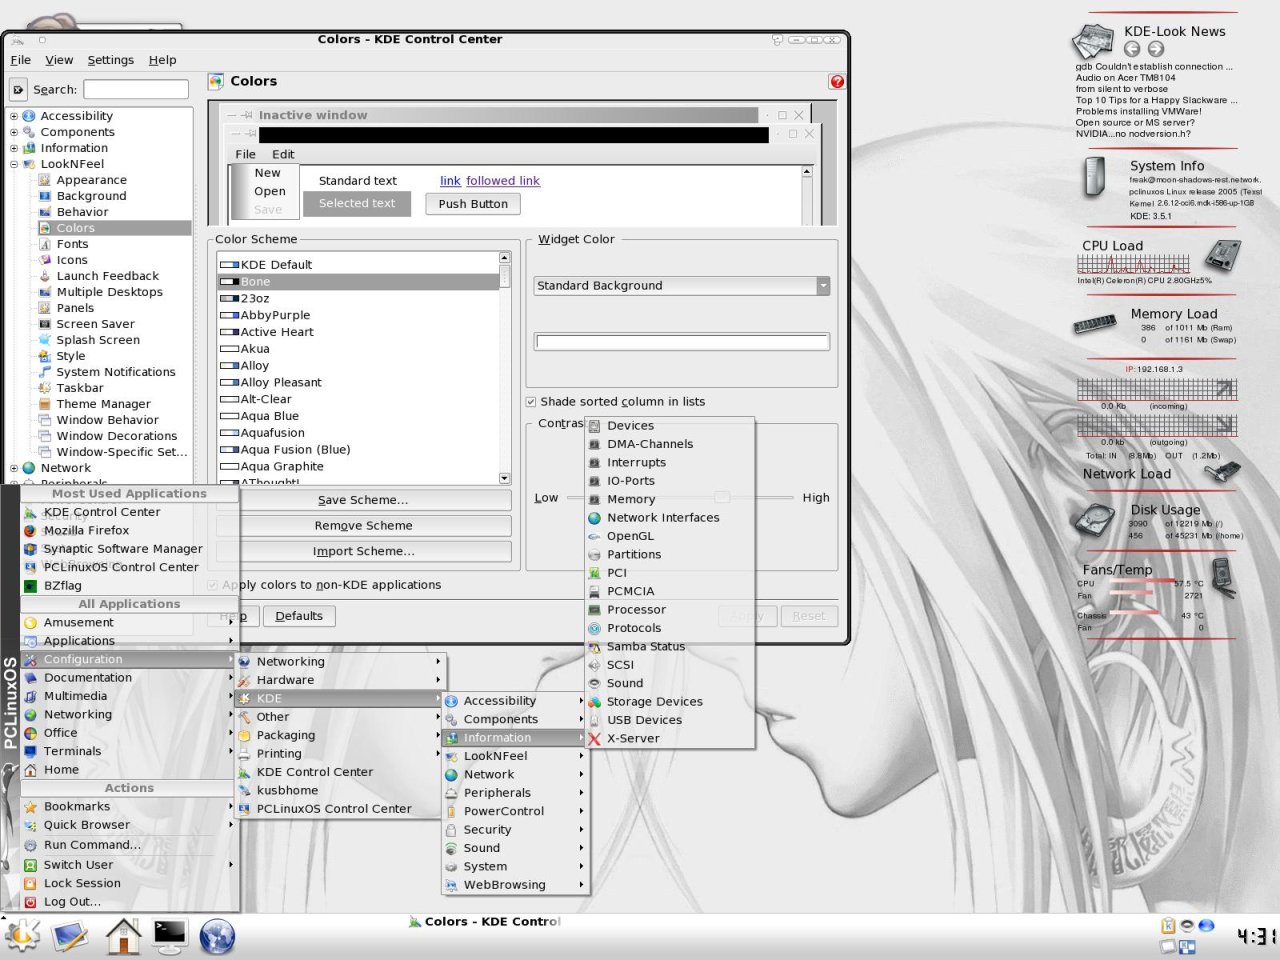Select Window Decorations in sidebar tree

(117, 436)
